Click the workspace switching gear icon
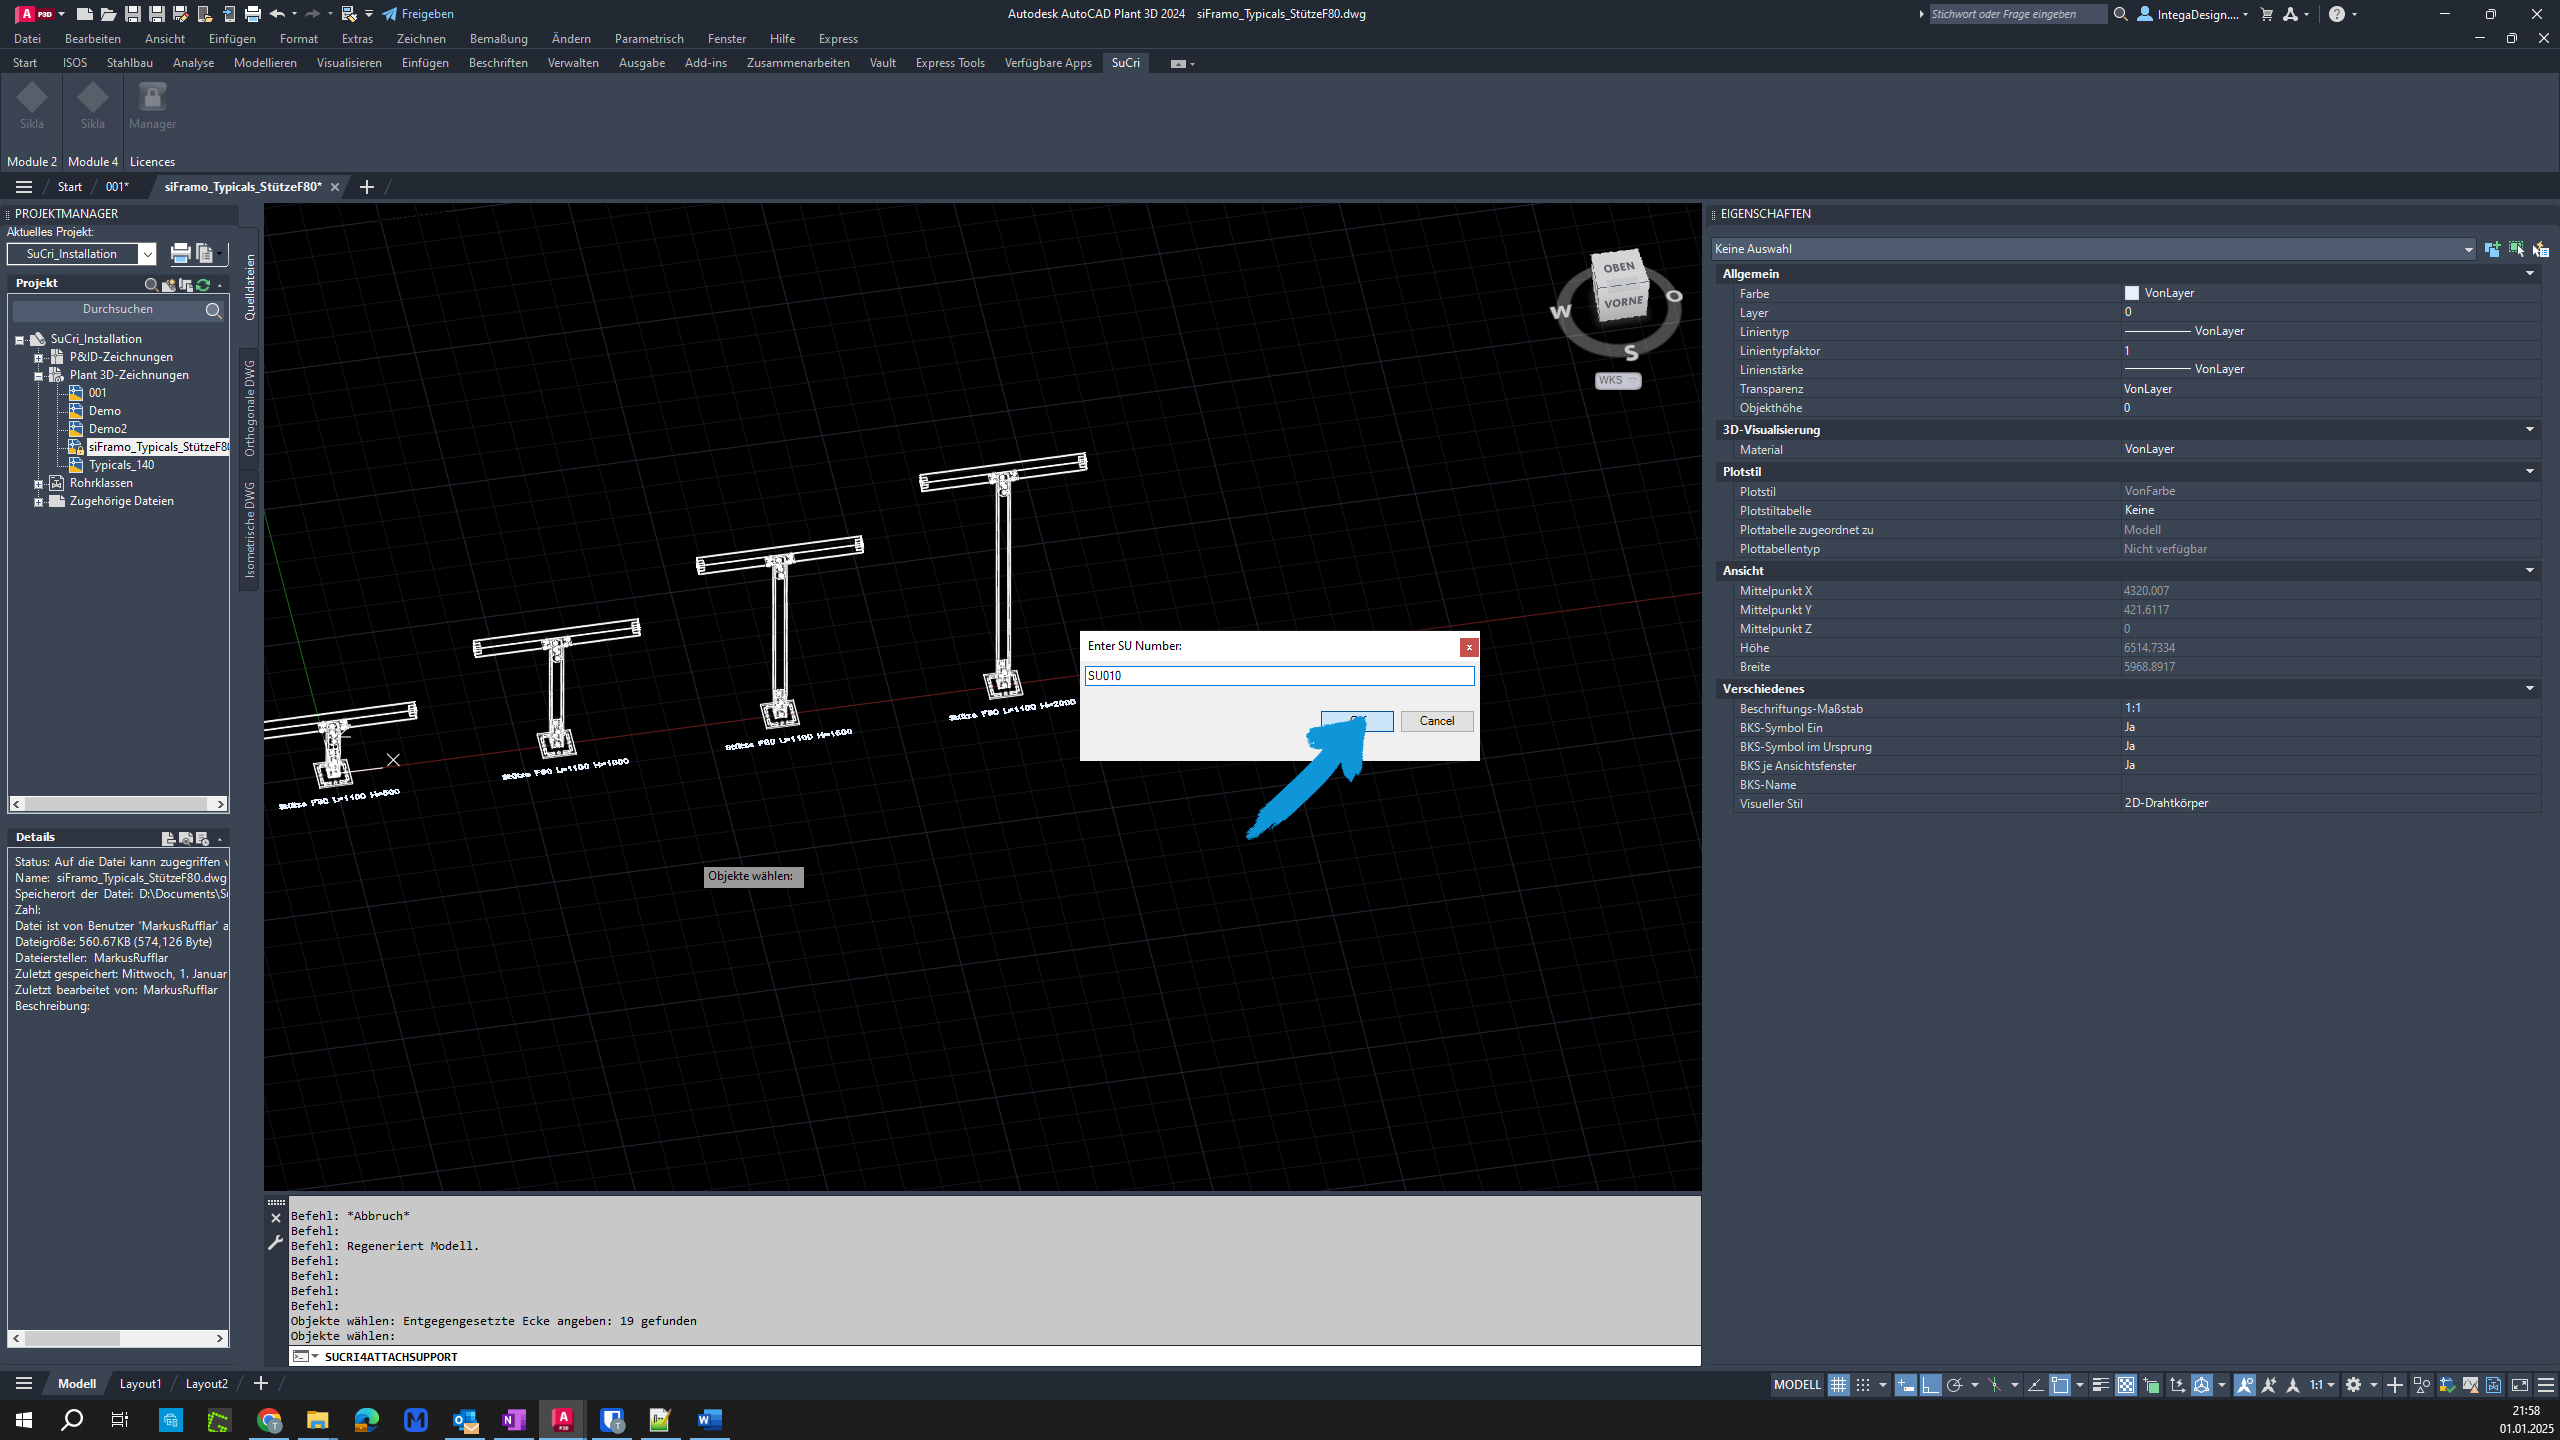2560x1440 pixels. coord(2354,1385)
